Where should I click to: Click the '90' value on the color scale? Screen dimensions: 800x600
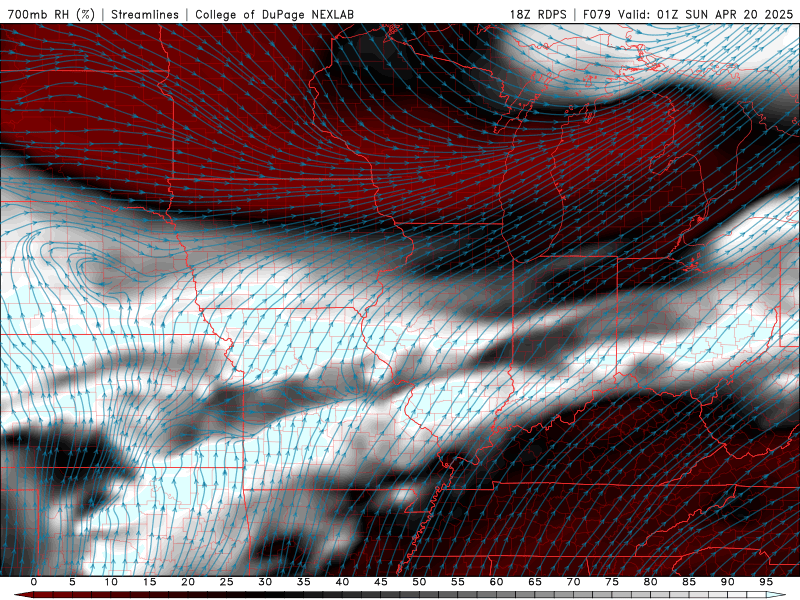(727, 582)
